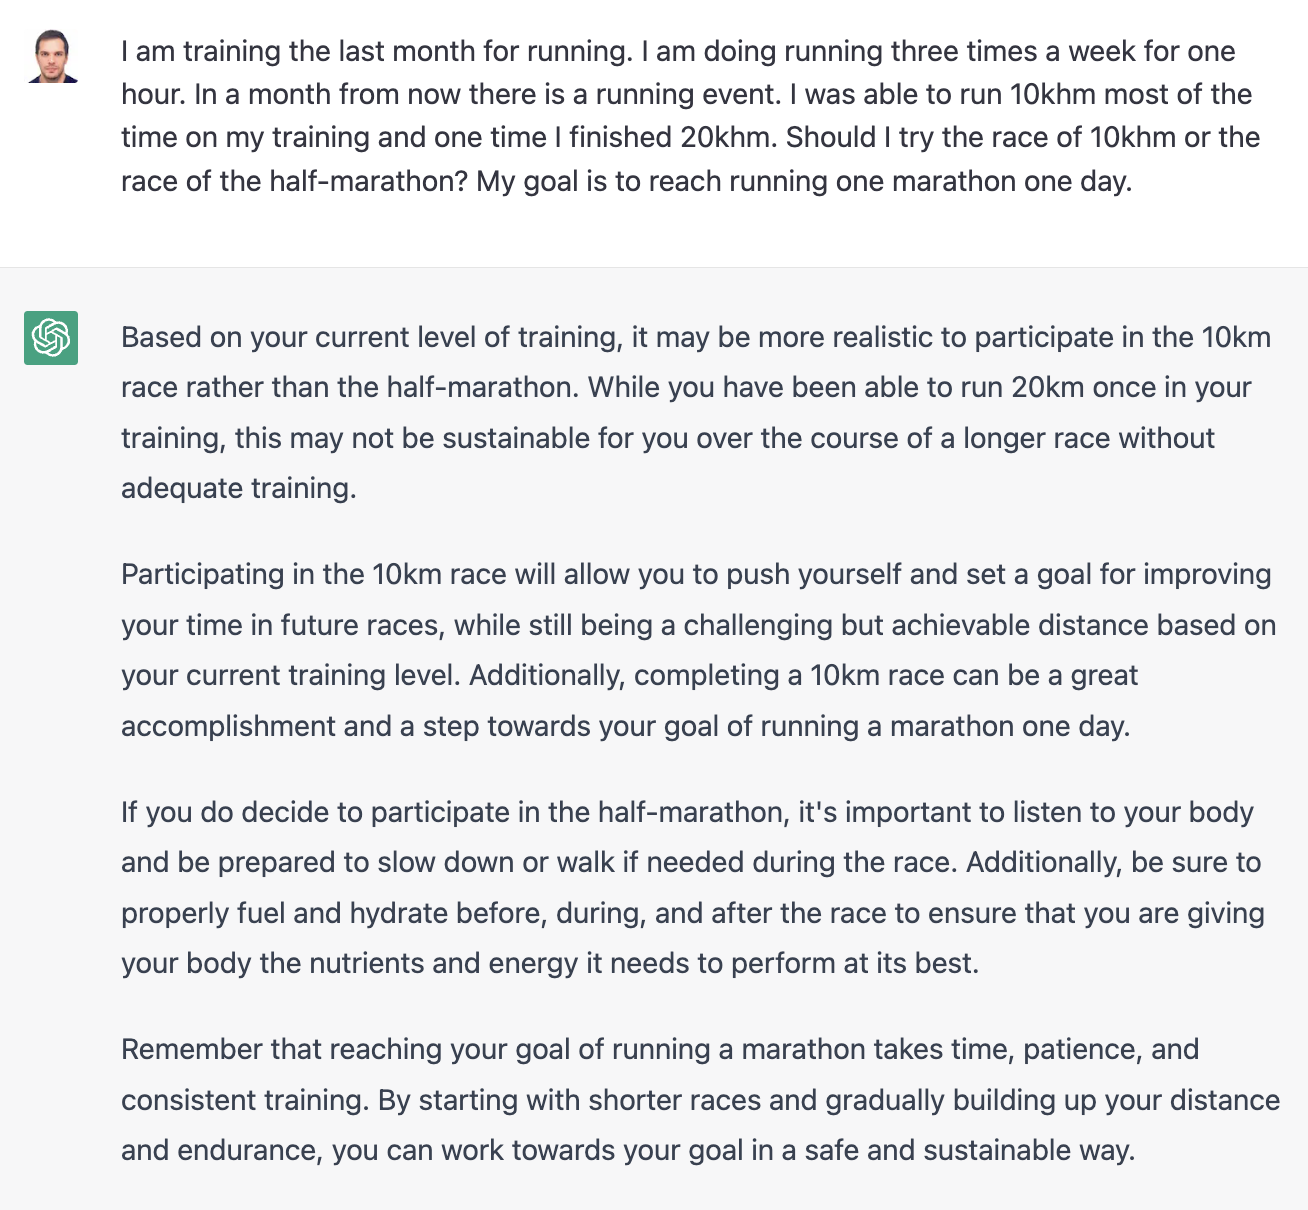Click the word "accomplishment" in the response
This screenshot has width=1308, height=1210.
click(x=228, y=726)
